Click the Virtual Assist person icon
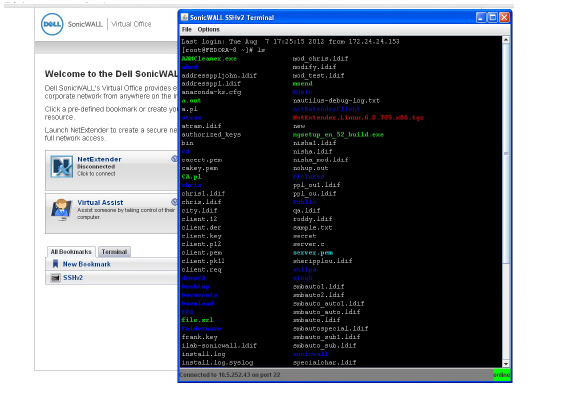The height and width of the screenshot is (411, 576). (61, 209)
